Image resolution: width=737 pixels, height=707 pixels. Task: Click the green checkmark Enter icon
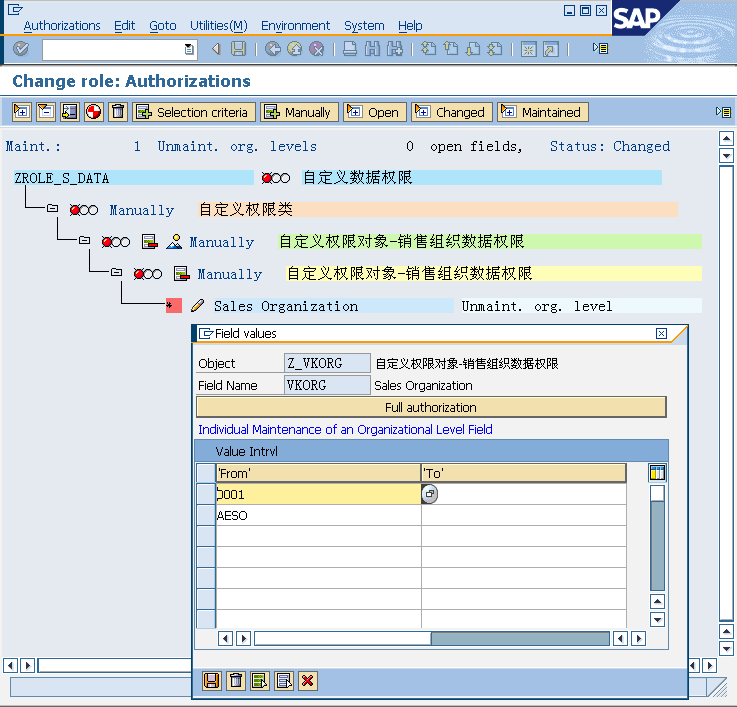[21, 49]
